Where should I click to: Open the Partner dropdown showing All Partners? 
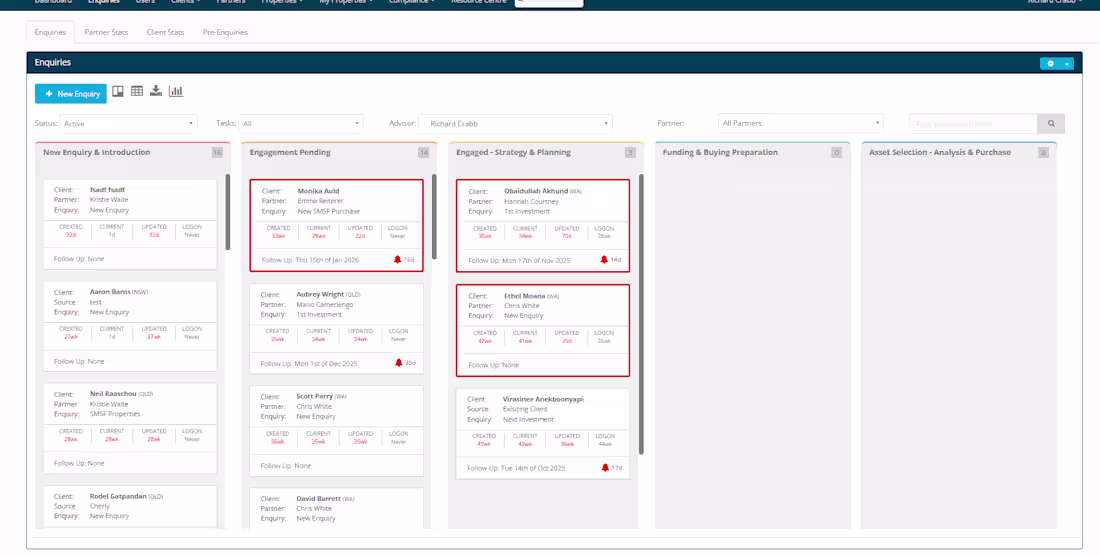pos(800,123)
